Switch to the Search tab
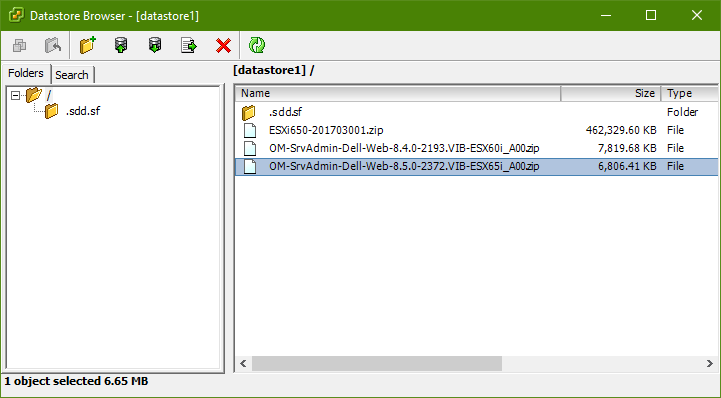This screenshot has width=721, height=398. 72,75
